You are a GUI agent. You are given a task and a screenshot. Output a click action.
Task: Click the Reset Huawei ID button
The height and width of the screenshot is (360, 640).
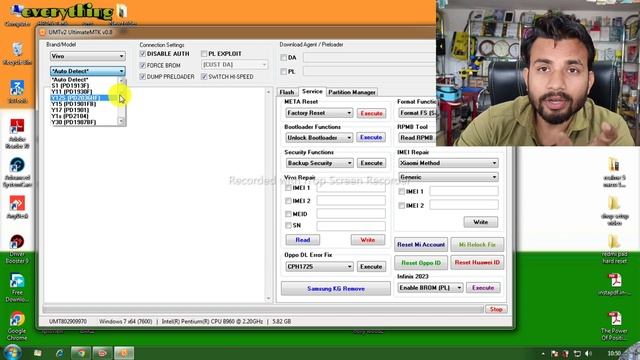click(x=477, y=262)
